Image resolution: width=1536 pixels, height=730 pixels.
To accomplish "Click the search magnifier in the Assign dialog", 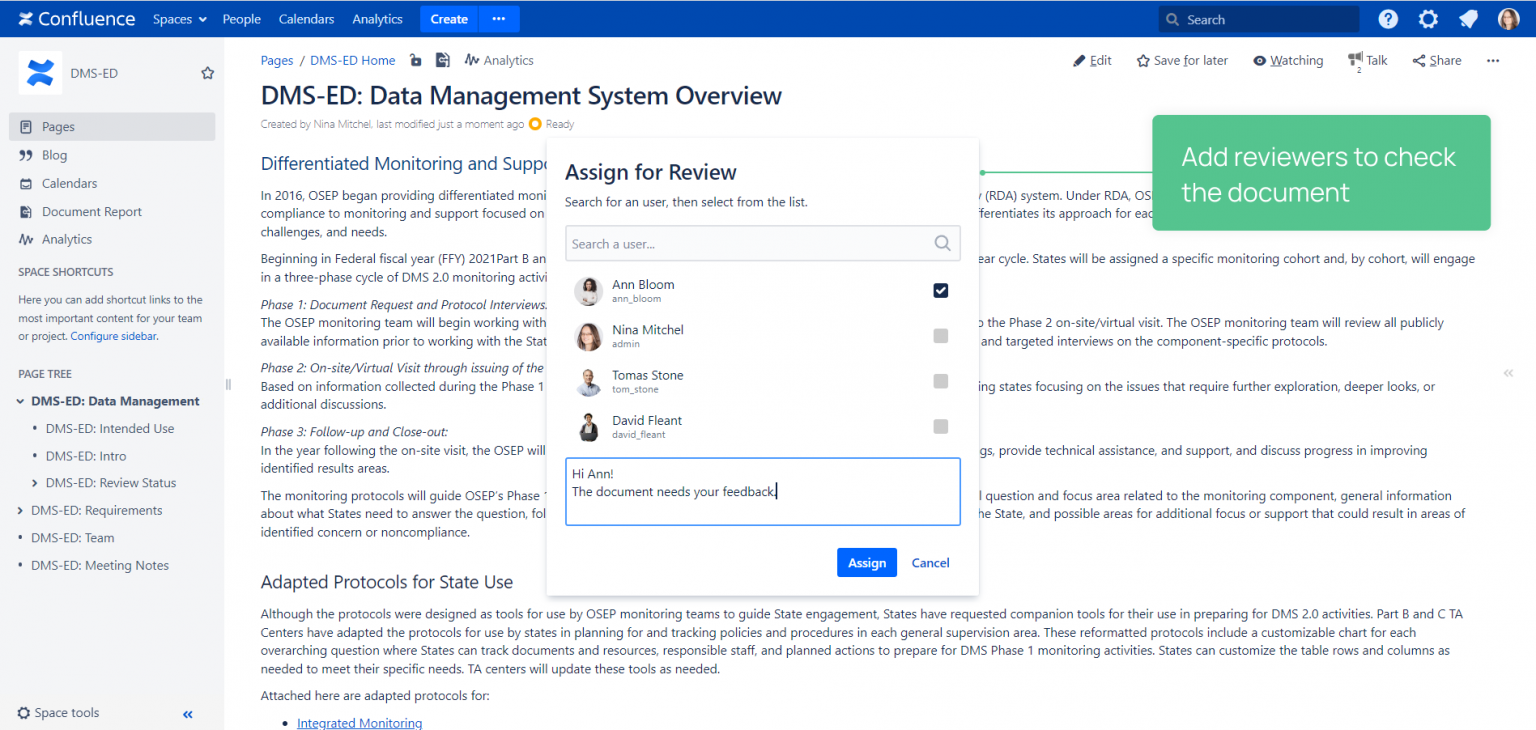I will pyautogui.click(x=941, y=243).
